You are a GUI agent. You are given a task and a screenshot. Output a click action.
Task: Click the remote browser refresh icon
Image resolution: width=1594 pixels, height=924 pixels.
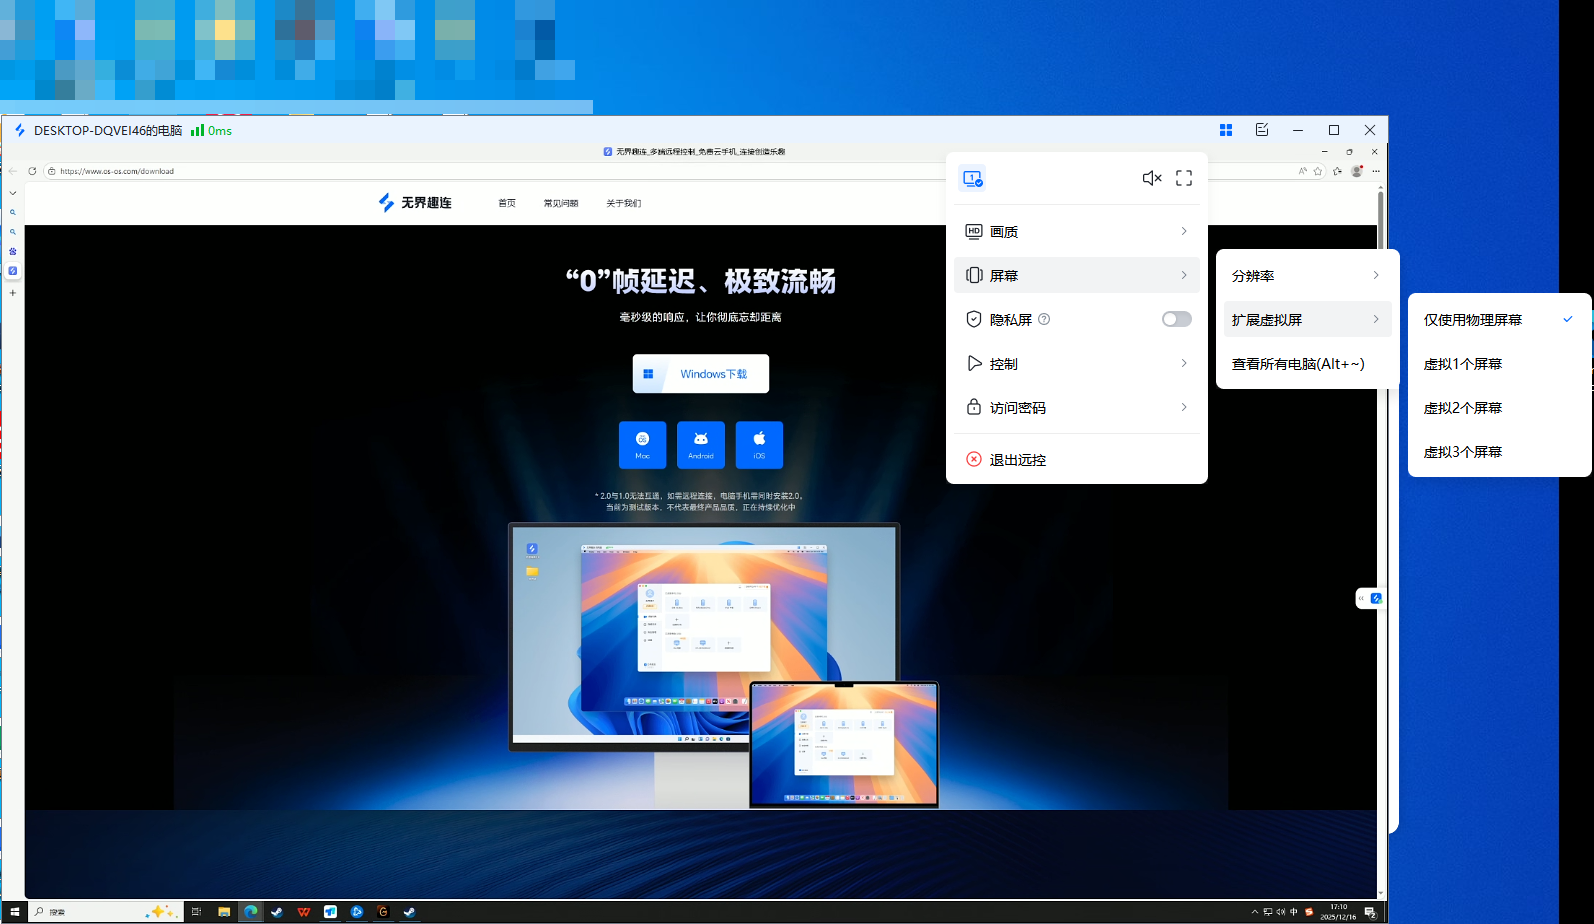(x=32, y=171)
